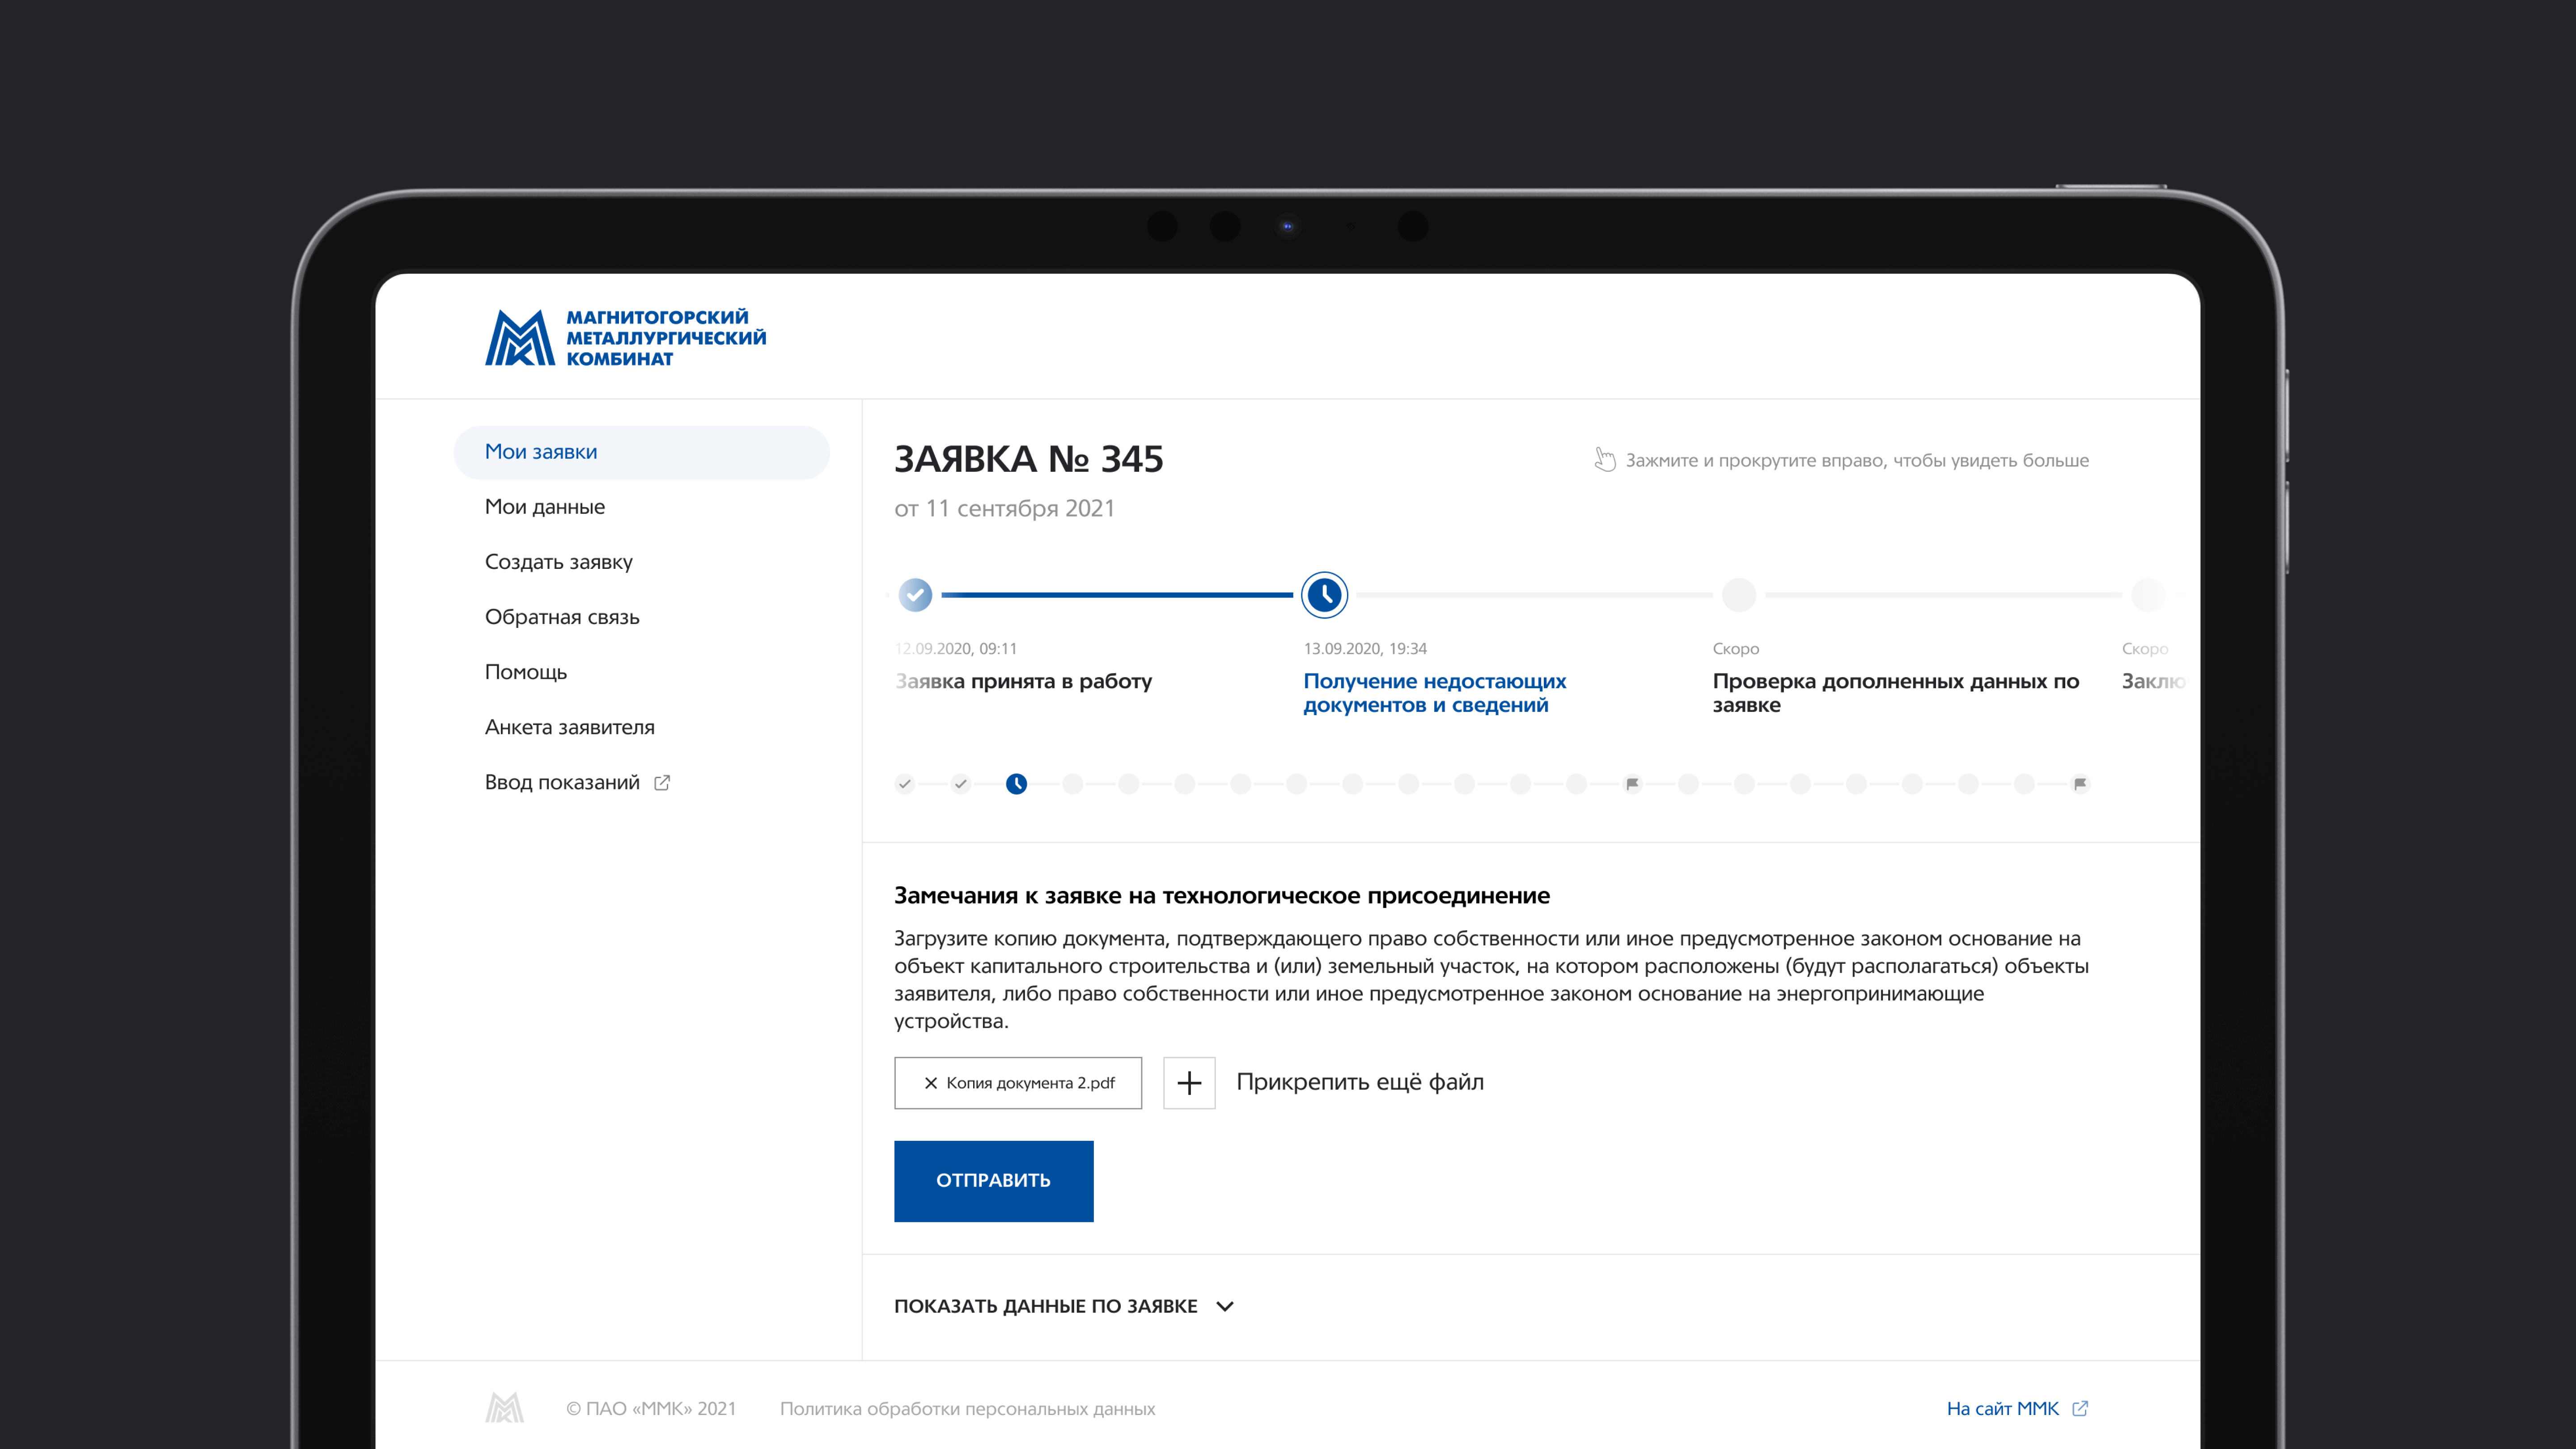Click the plus icon to attach file
2576x1449 pixels.
tap(1189, 1083)
